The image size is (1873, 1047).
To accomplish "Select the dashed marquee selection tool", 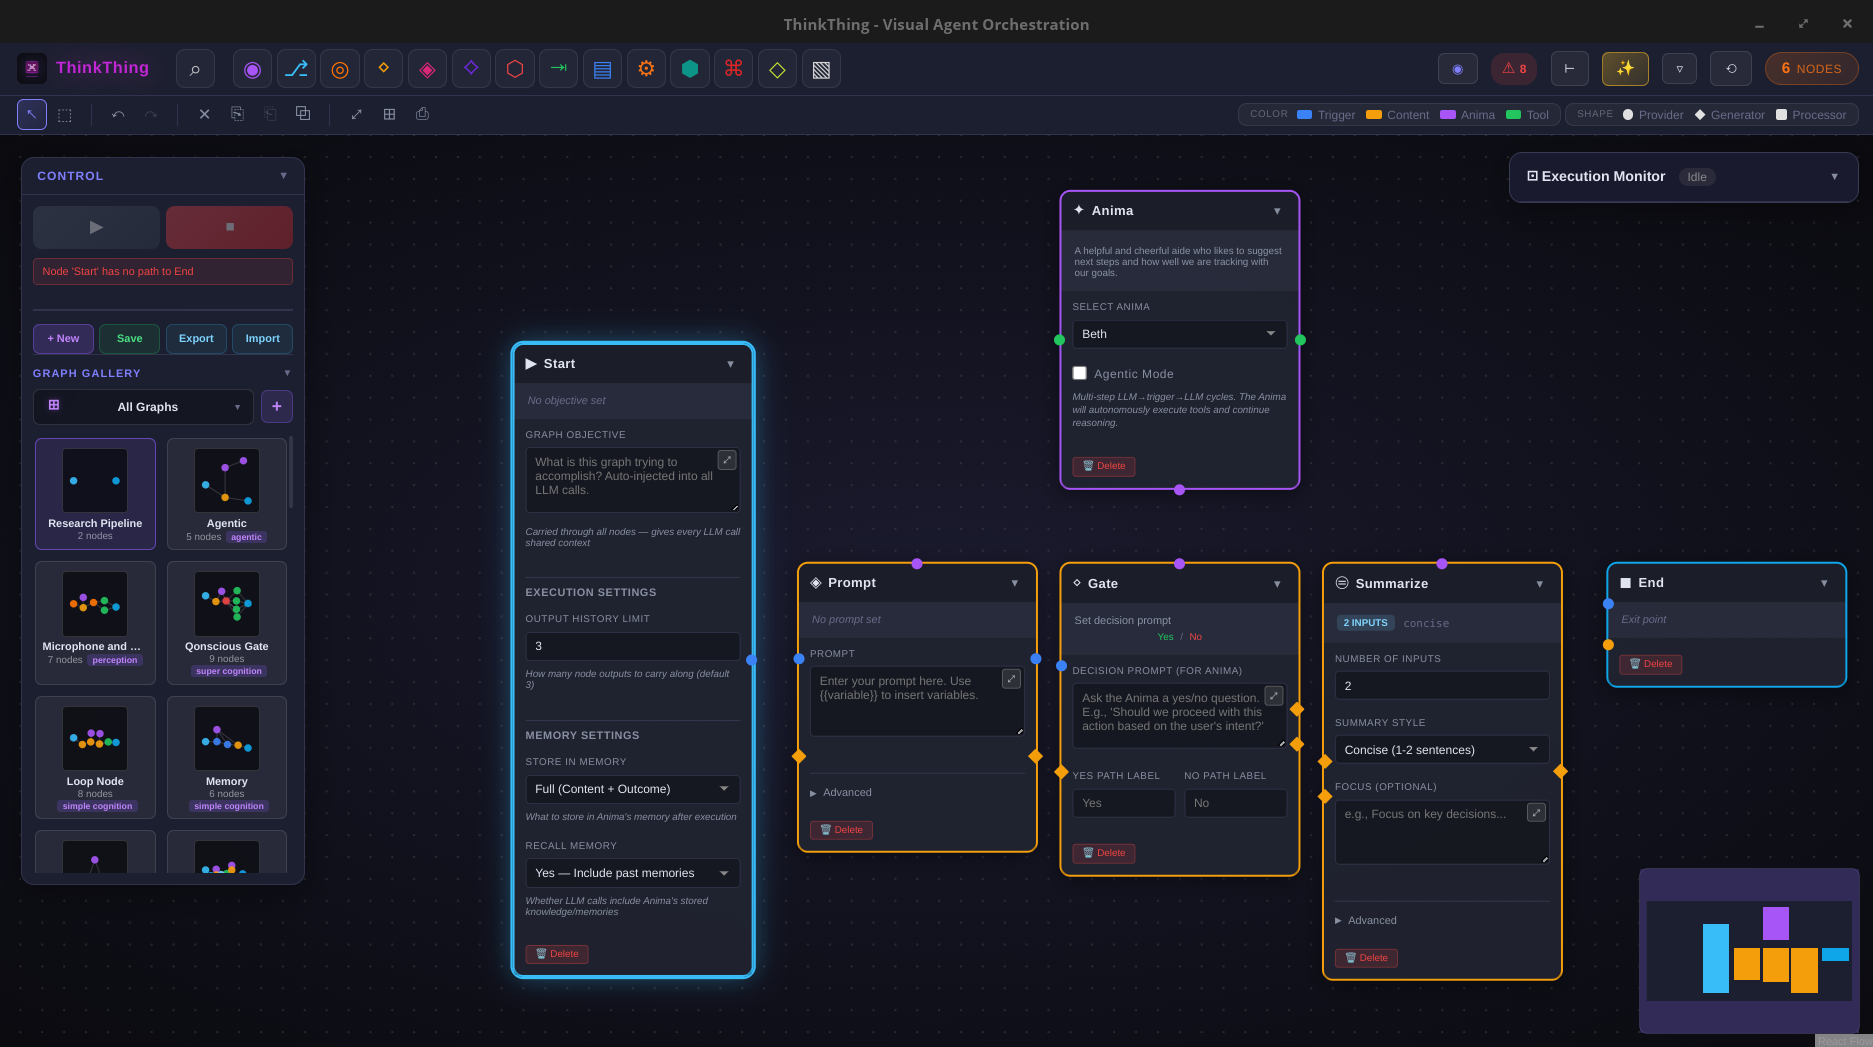I will (x=65, y=114).
